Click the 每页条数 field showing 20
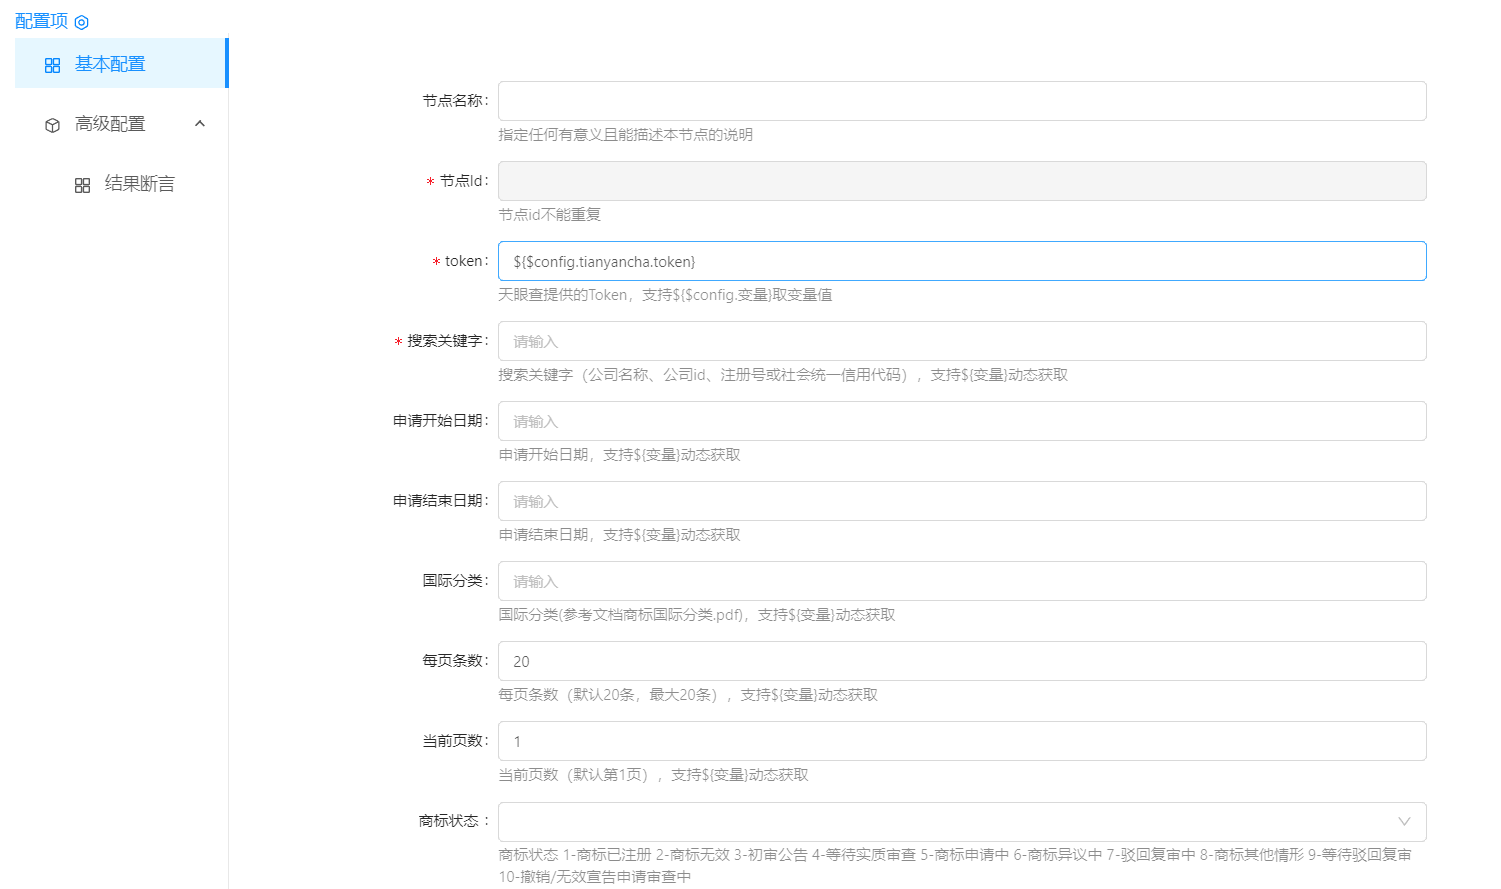The width and height of the screenshot is (1501, 889). (x=961, y=661)
